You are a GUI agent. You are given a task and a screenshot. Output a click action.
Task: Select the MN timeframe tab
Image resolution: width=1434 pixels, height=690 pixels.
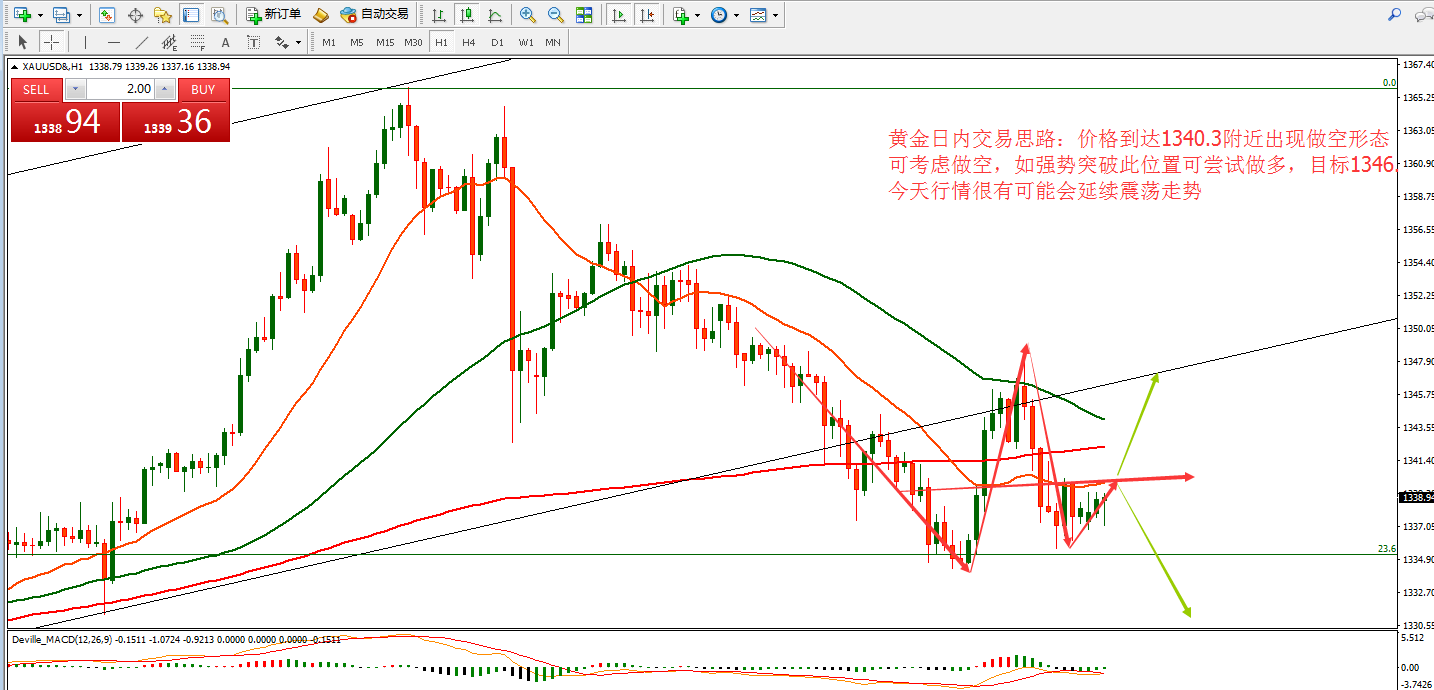553,42
